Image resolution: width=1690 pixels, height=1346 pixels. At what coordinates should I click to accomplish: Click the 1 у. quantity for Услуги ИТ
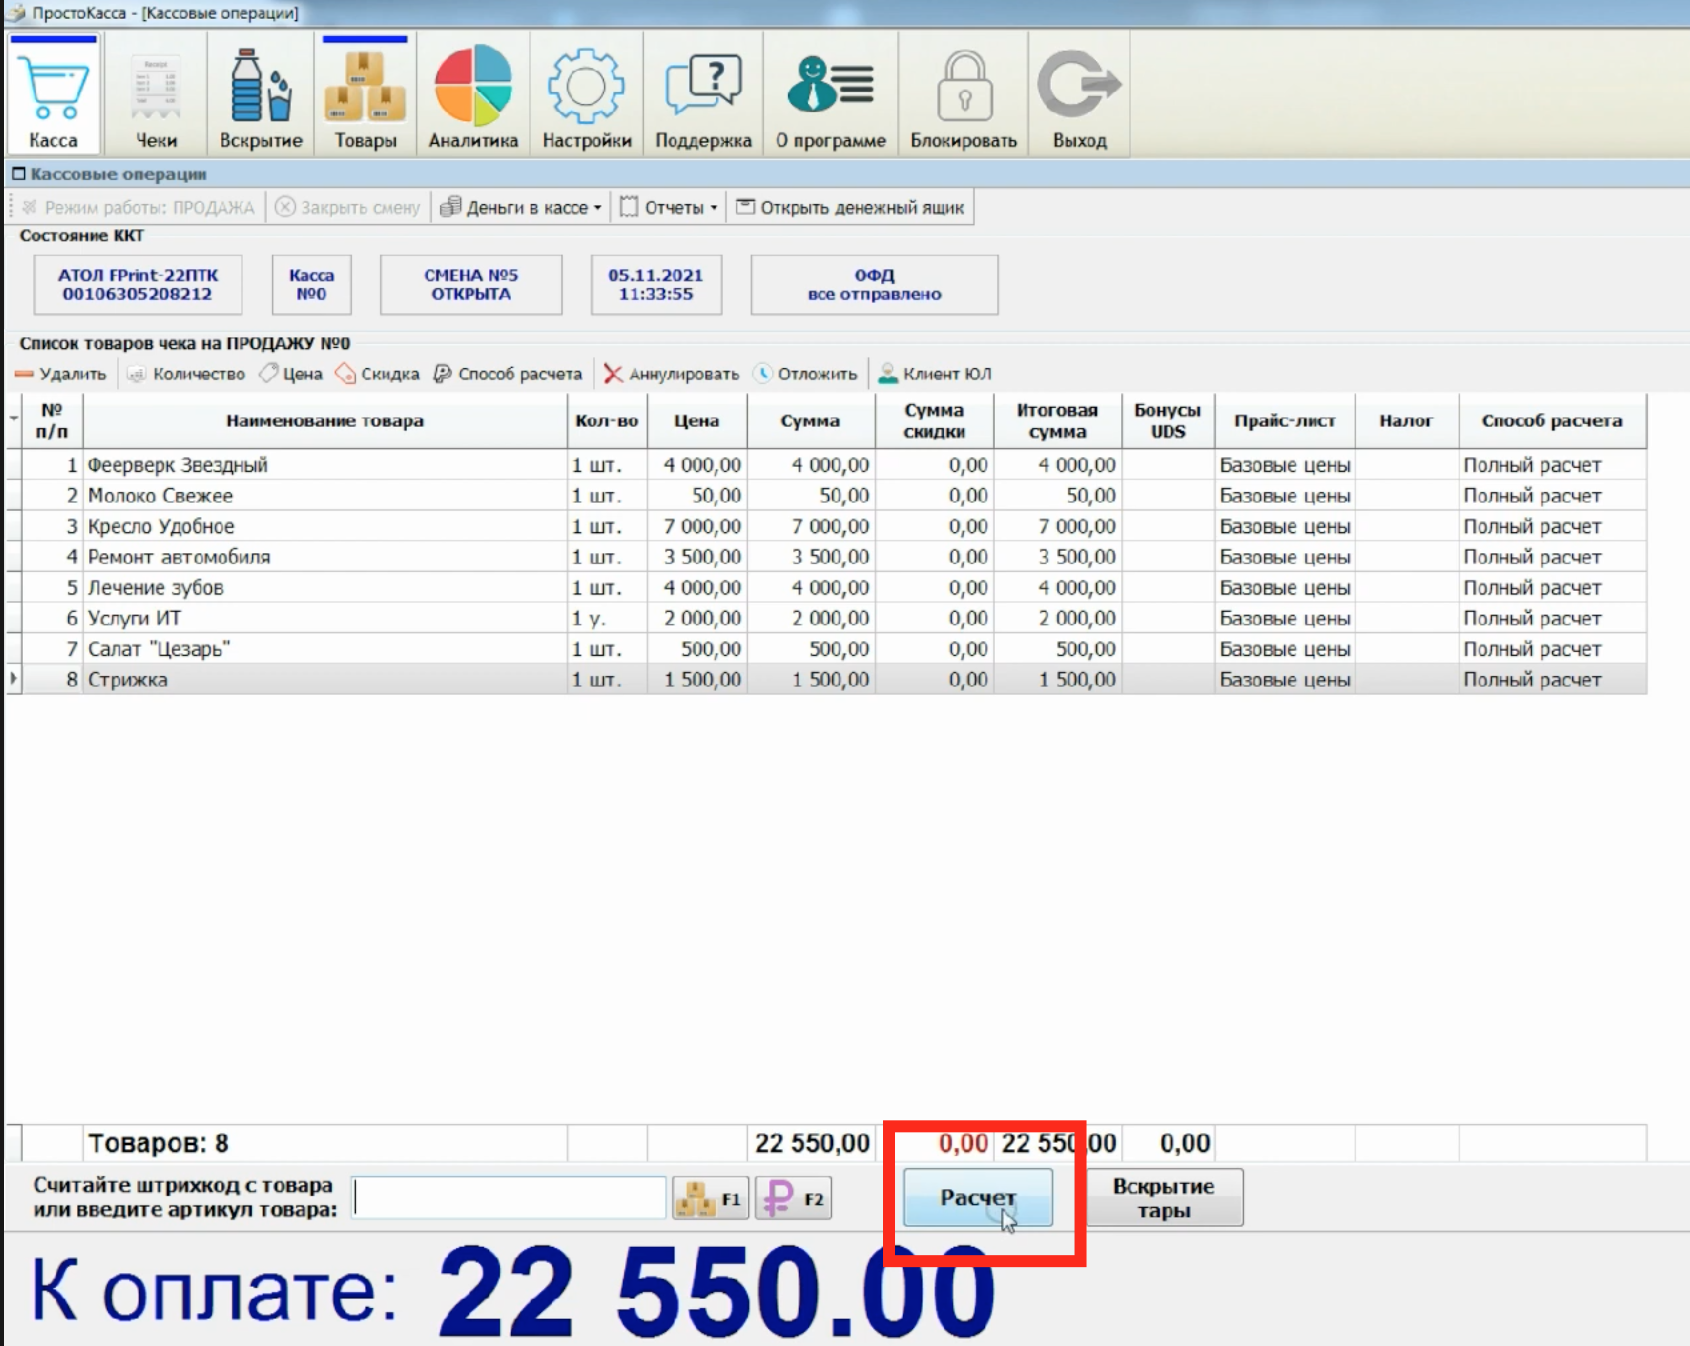607,618
